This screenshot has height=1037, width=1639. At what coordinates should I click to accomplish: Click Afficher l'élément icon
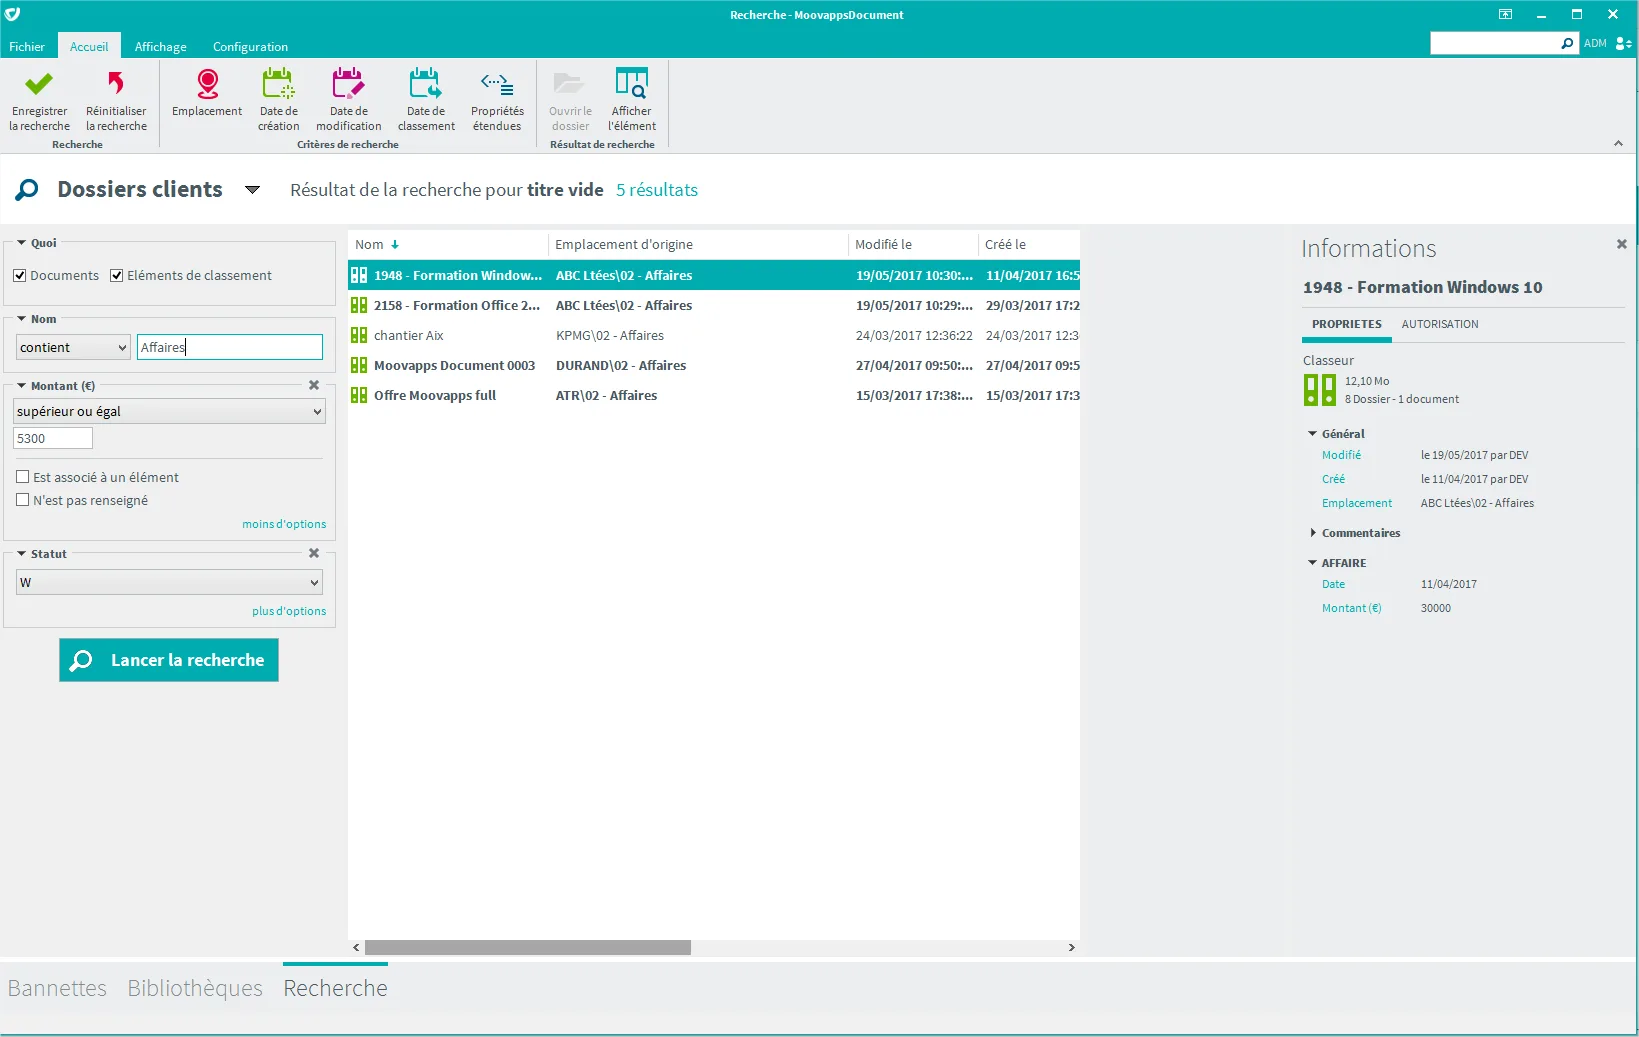632,83
